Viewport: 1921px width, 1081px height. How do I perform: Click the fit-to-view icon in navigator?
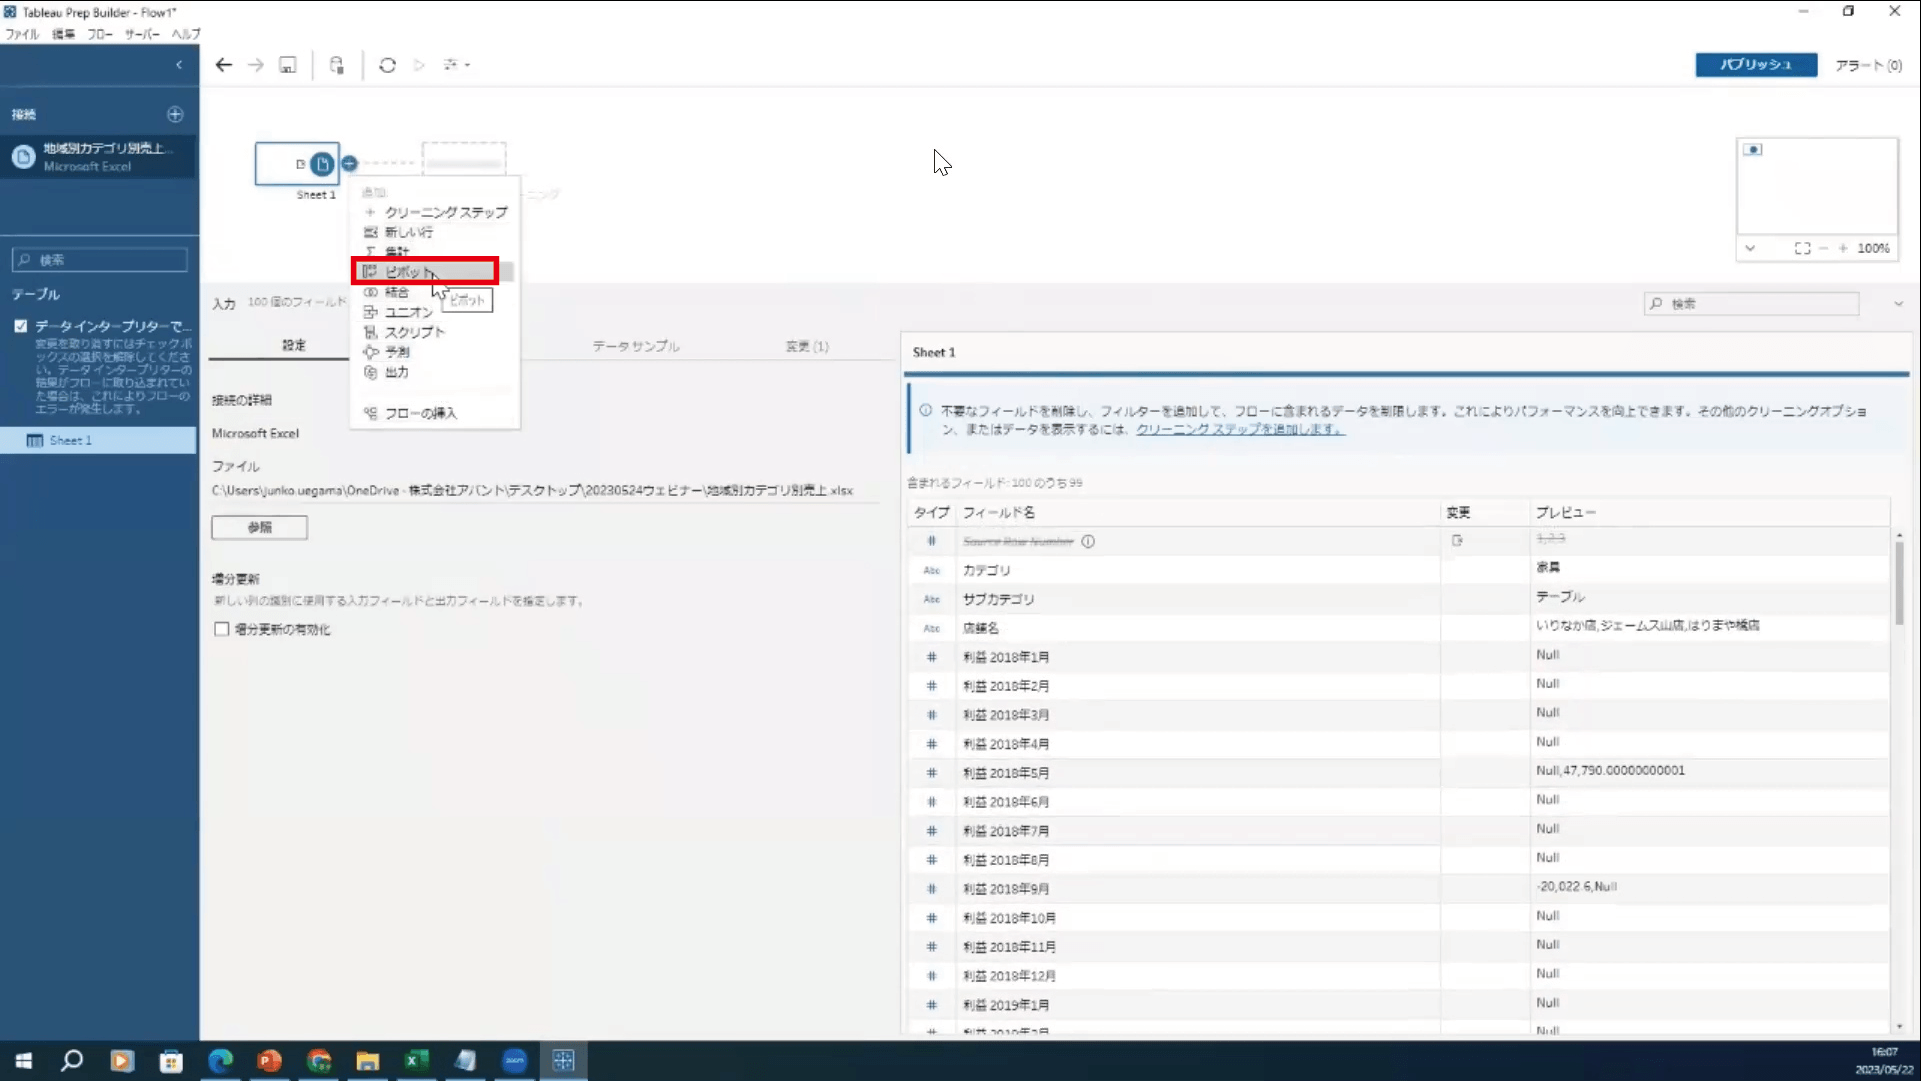pyautogui.click(x=1802, y=248)
